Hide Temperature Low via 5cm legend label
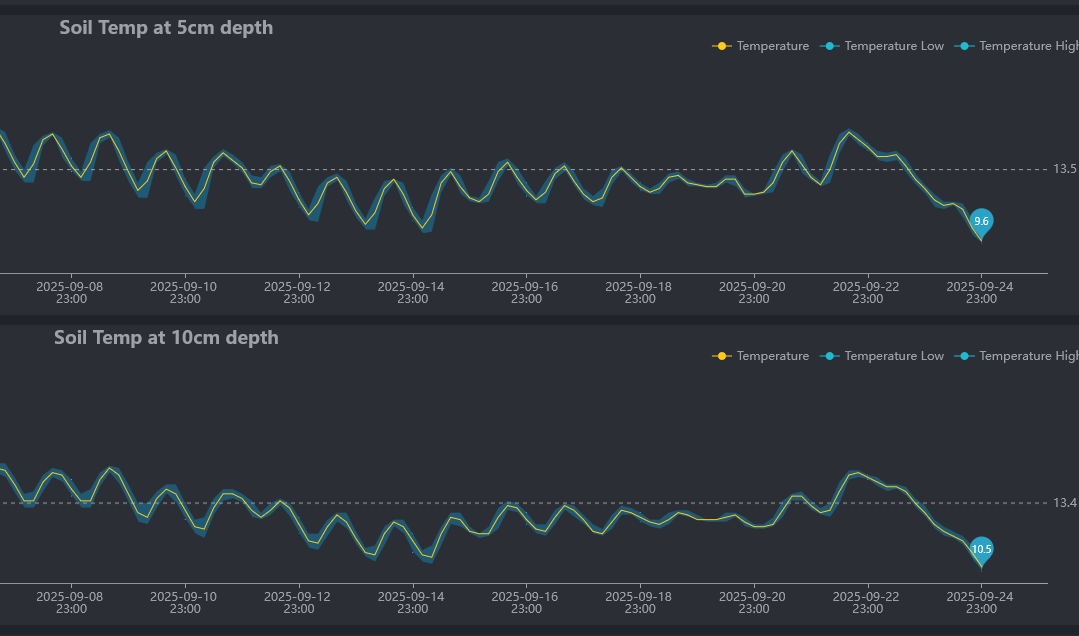The width and height of the screenshot is (1079, 636). 894,46
